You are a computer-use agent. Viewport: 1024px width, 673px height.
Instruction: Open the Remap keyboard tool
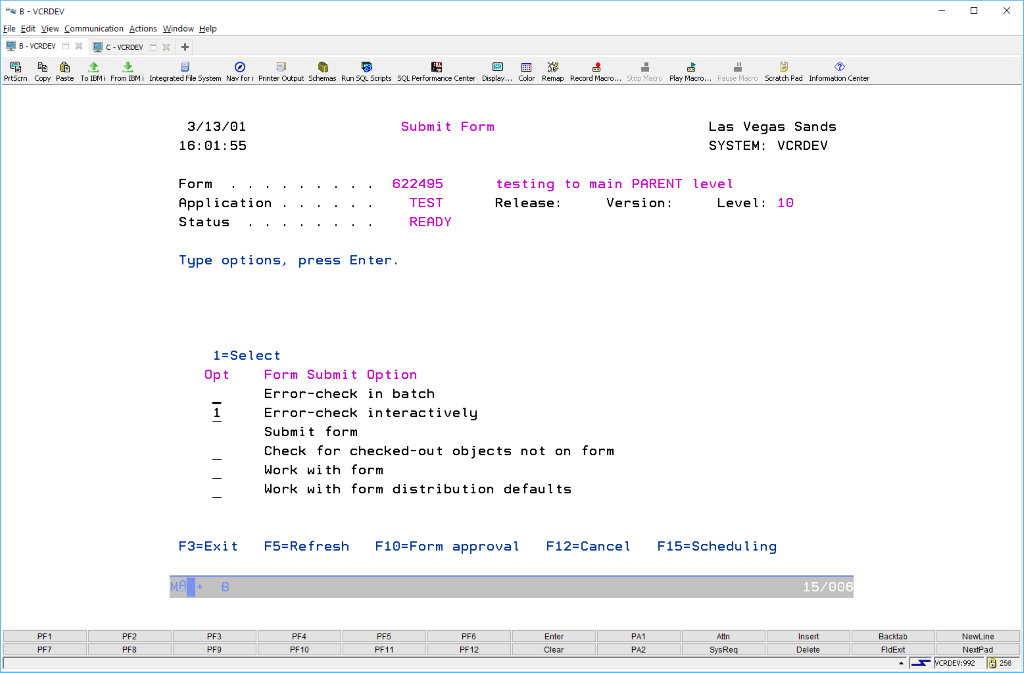coord(552,71)
